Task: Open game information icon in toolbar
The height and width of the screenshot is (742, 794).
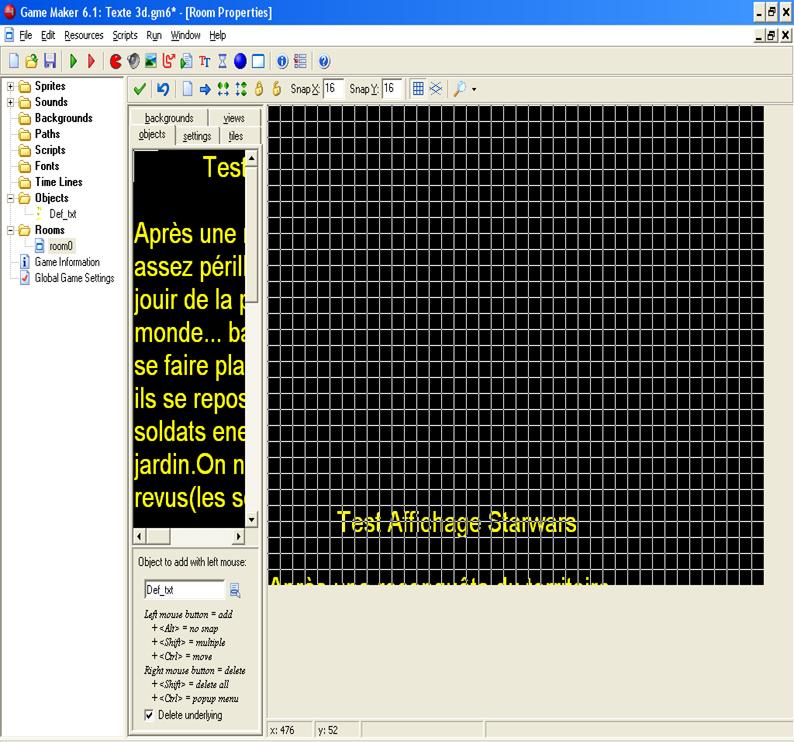Action: tap(282, 61)
